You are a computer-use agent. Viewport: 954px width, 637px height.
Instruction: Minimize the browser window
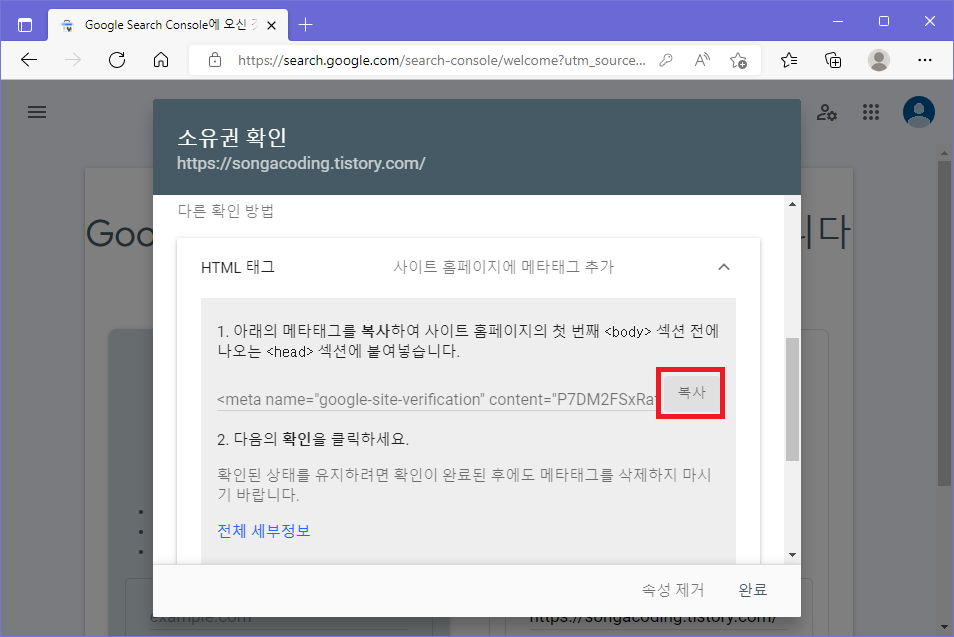tap(838, 21)
